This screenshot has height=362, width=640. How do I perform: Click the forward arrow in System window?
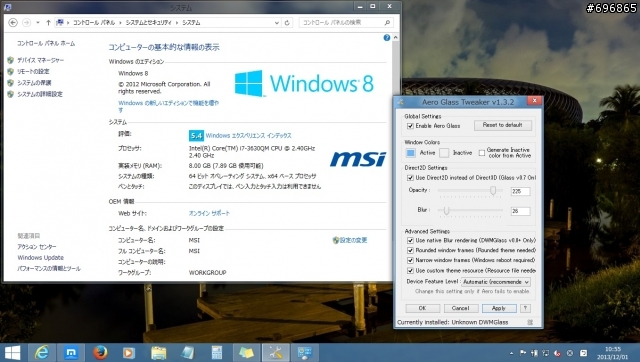[x=26, y=22]
